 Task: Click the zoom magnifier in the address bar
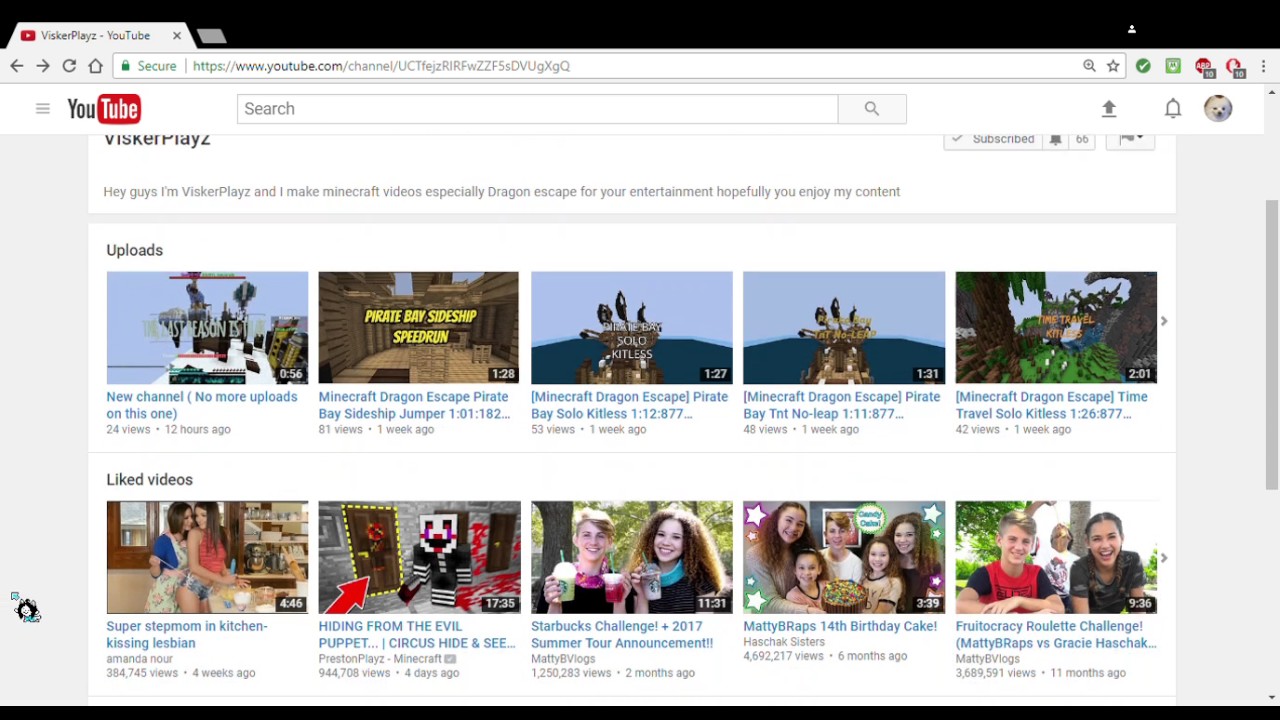(1089, 66)
